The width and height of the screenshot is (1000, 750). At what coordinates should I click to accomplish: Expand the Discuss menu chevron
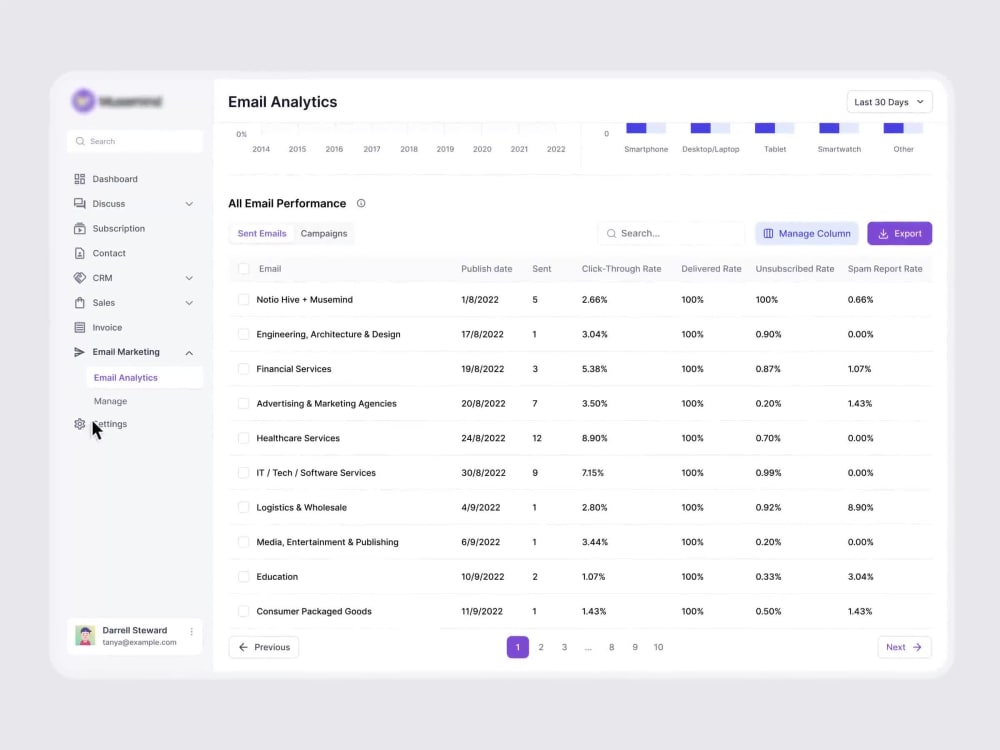189,204
